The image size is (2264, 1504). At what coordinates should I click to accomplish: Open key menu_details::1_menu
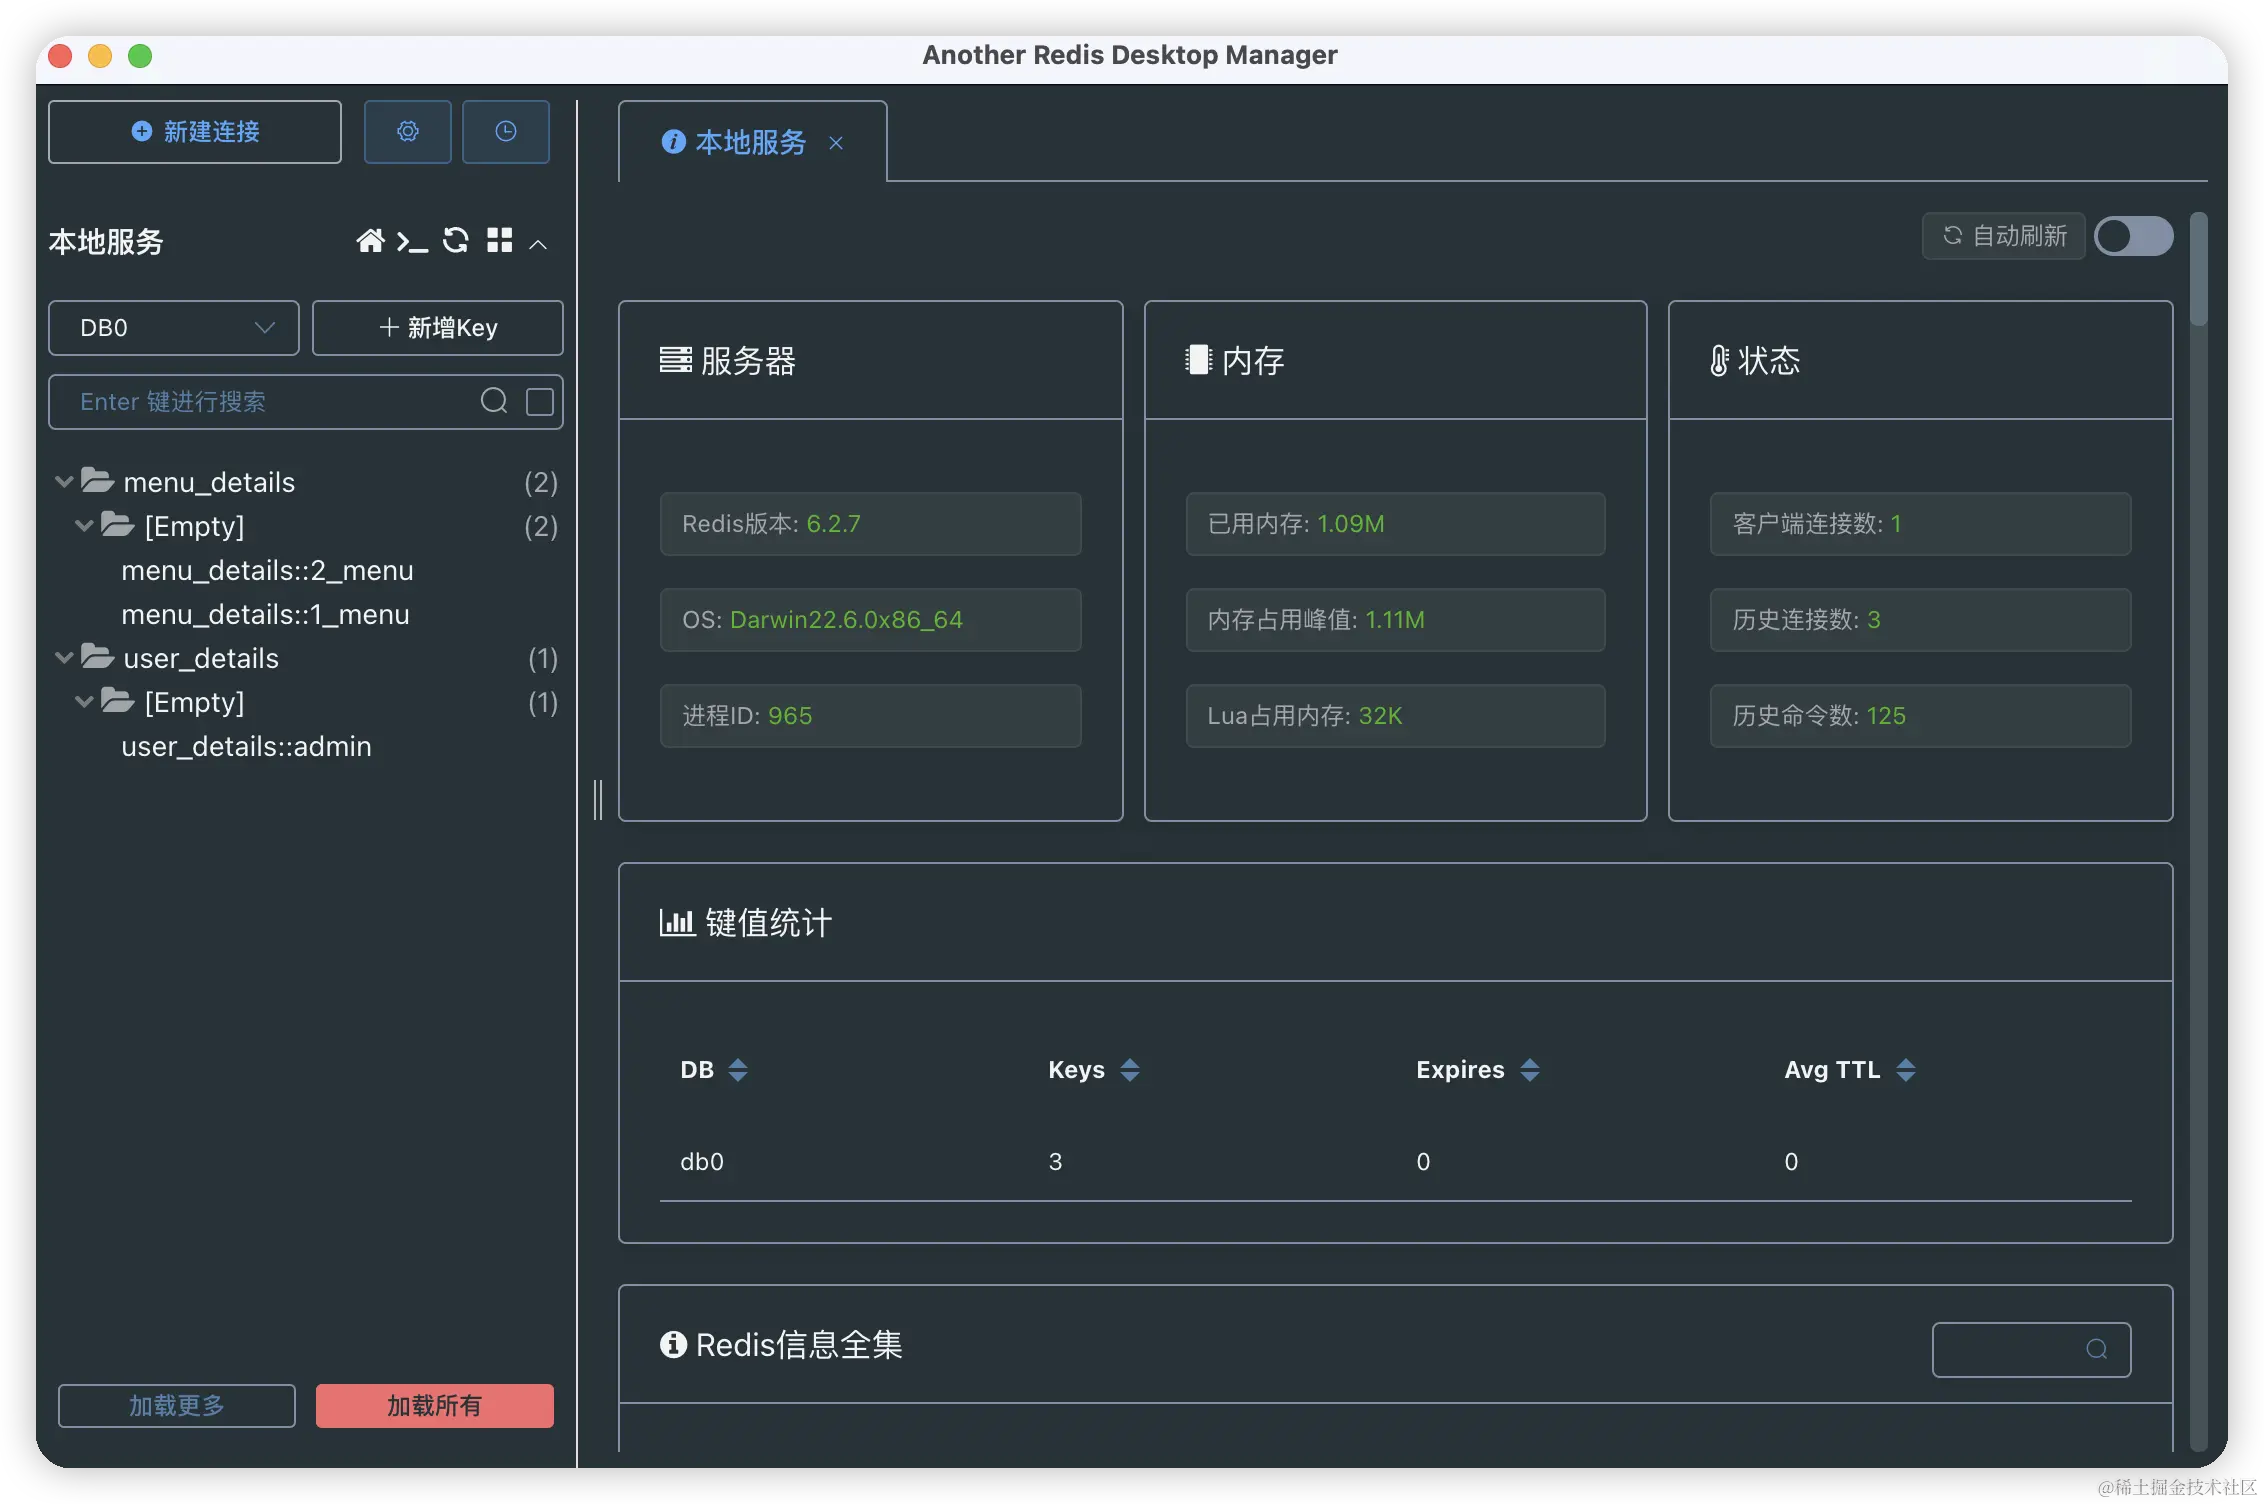(265, 614)
